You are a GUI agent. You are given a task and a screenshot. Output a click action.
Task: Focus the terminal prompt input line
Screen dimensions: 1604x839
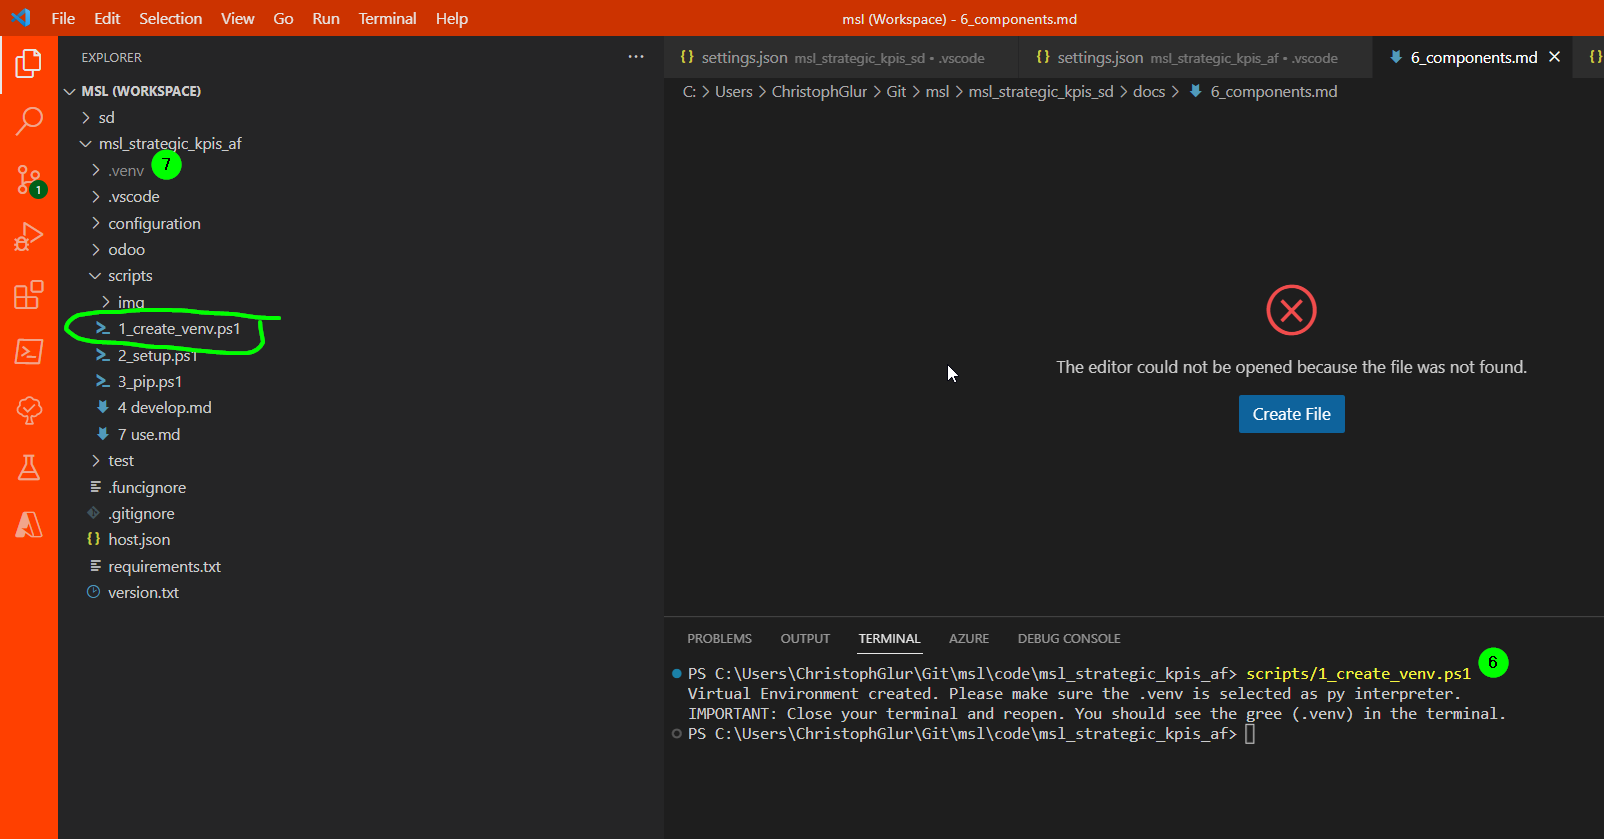pos(1250,734)
